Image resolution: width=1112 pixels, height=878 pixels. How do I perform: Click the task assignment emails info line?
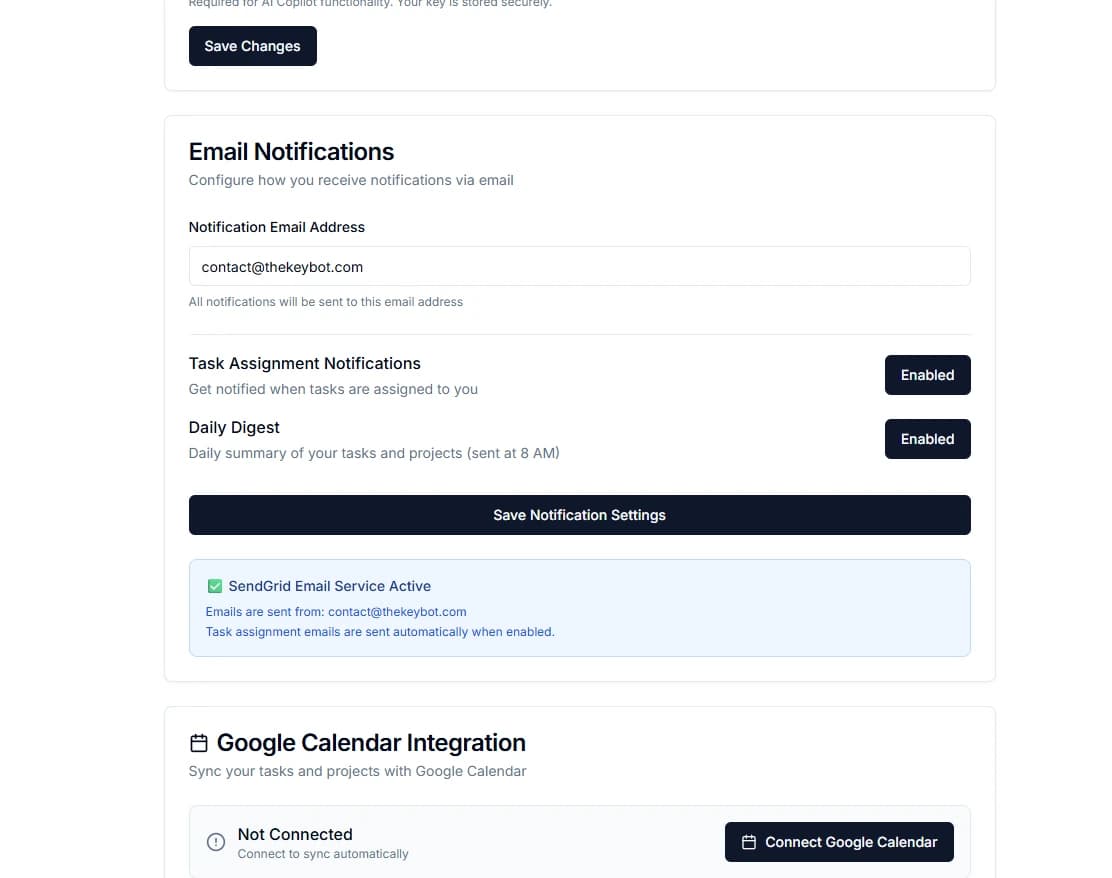[380, 631]
